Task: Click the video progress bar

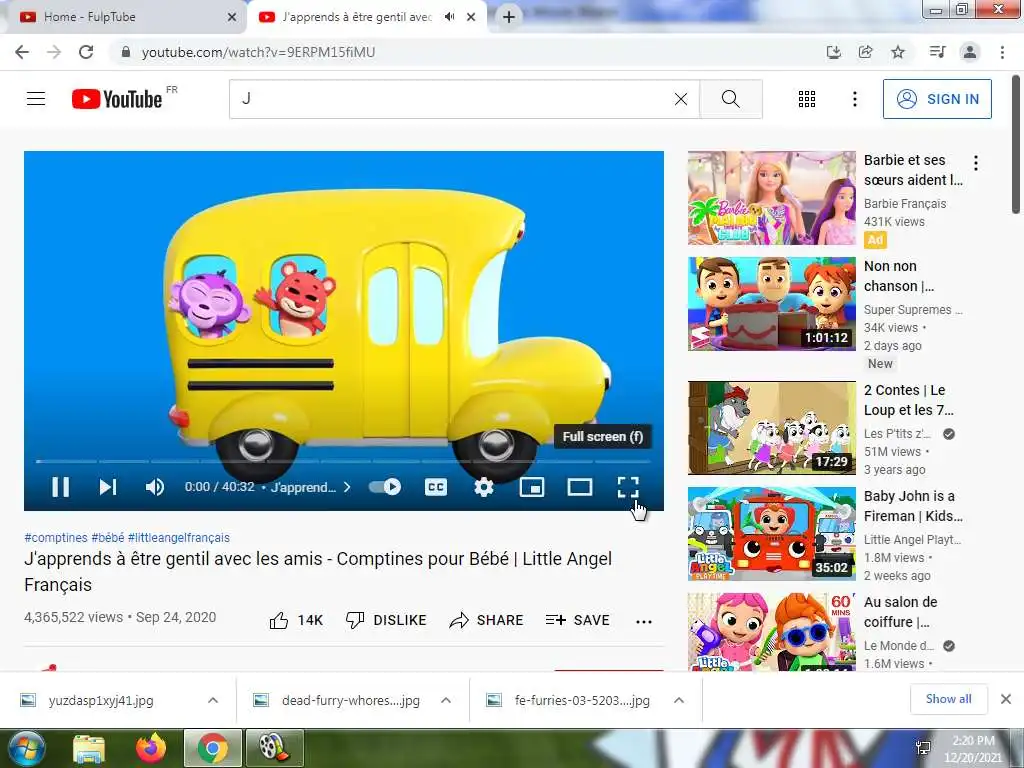Action: click(344, 461)
